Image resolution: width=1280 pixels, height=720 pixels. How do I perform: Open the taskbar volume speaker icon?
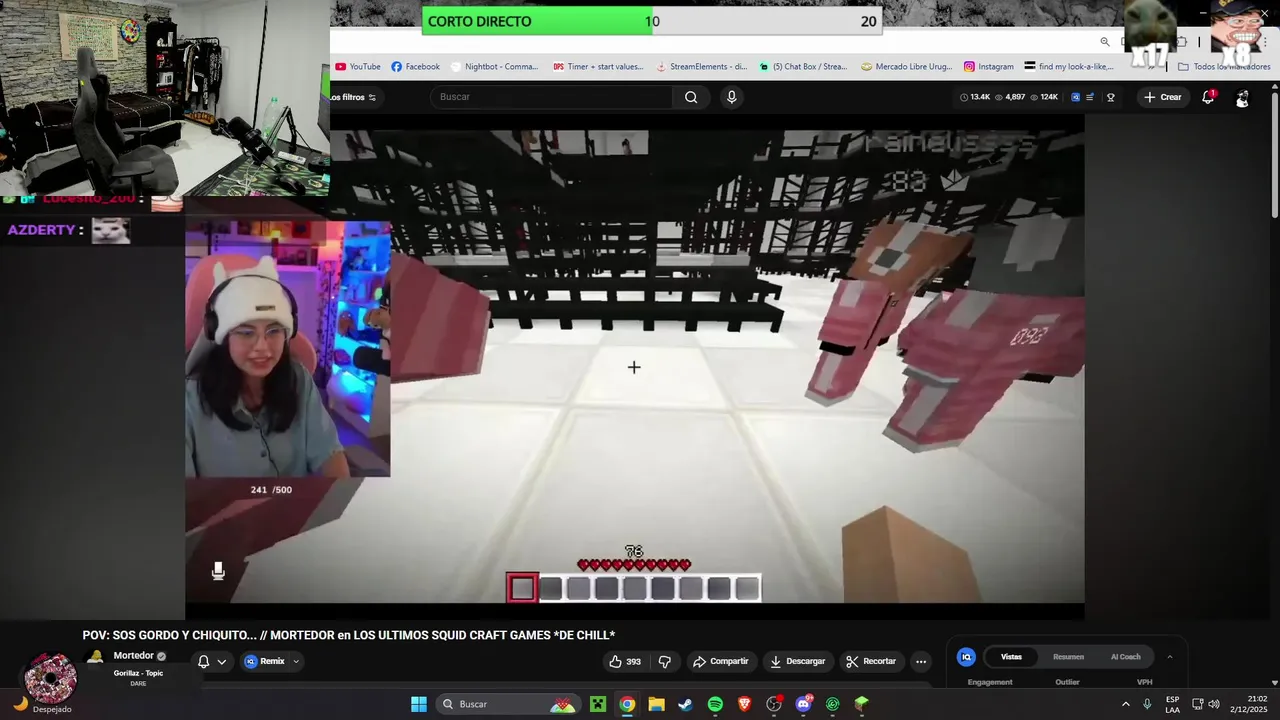click(1213, 704)
